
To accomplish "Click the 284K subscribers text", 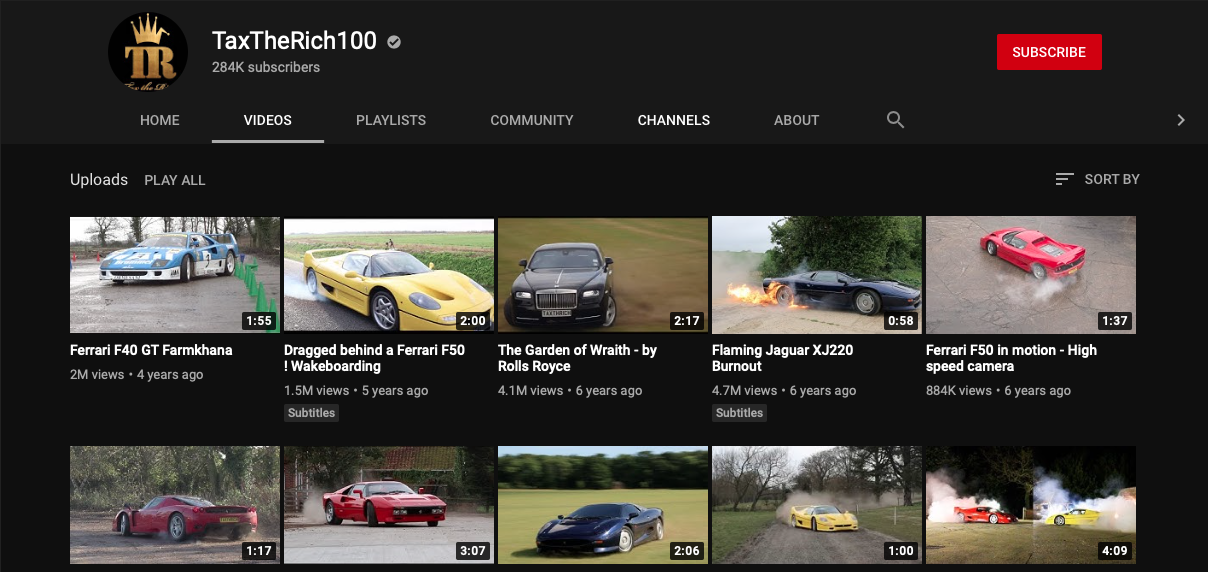I will pyautogui.click(x=266, y=68).
